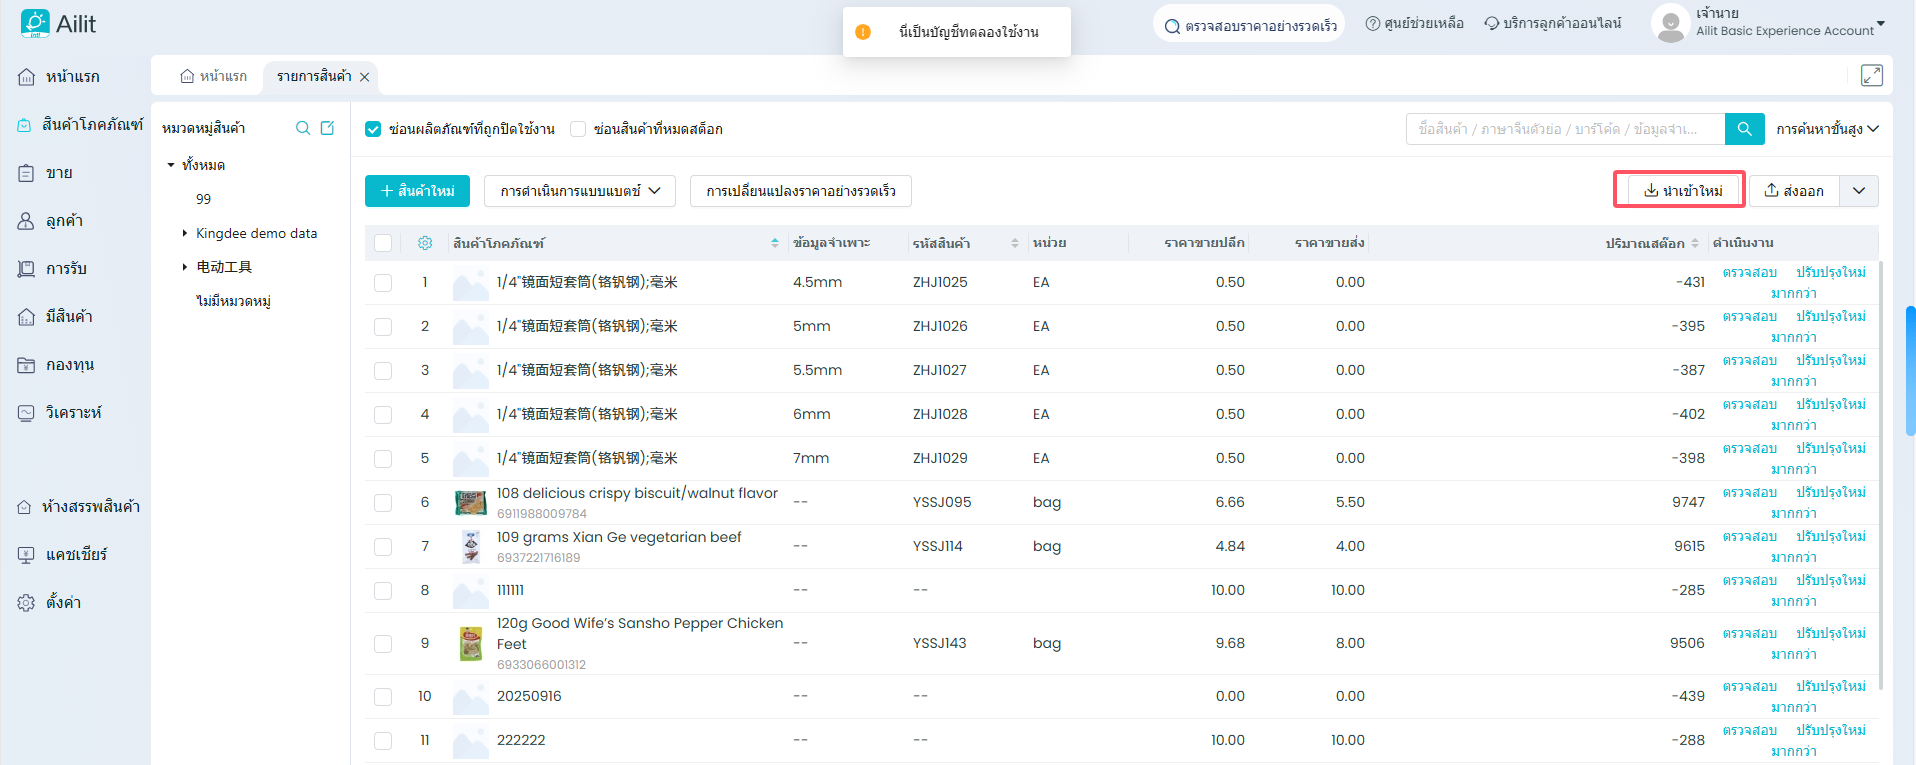Click the สินค้าใหม่ button
Viewport: 1916px width, 765px height.
coord(417,191)
